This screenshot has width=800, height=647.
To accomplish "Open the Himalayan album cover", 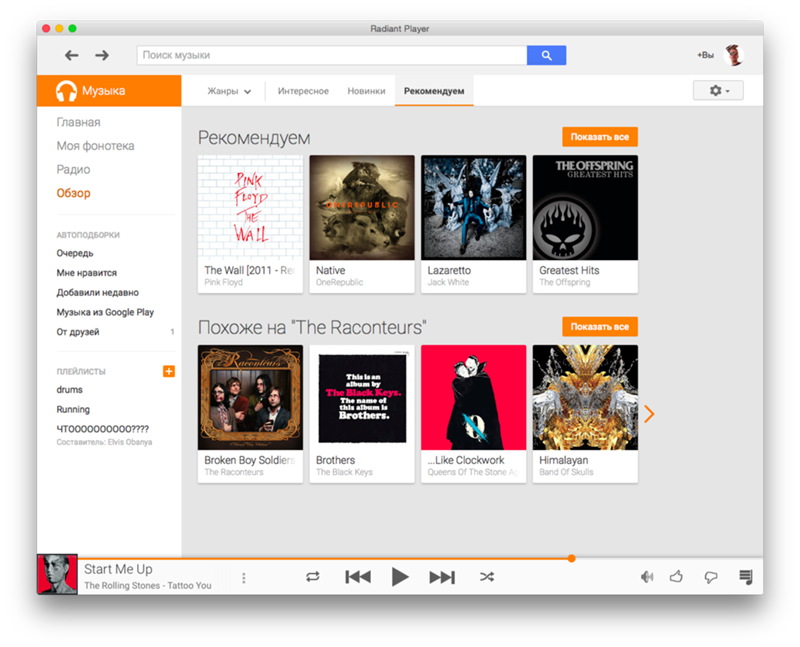I will coord(585,397).
